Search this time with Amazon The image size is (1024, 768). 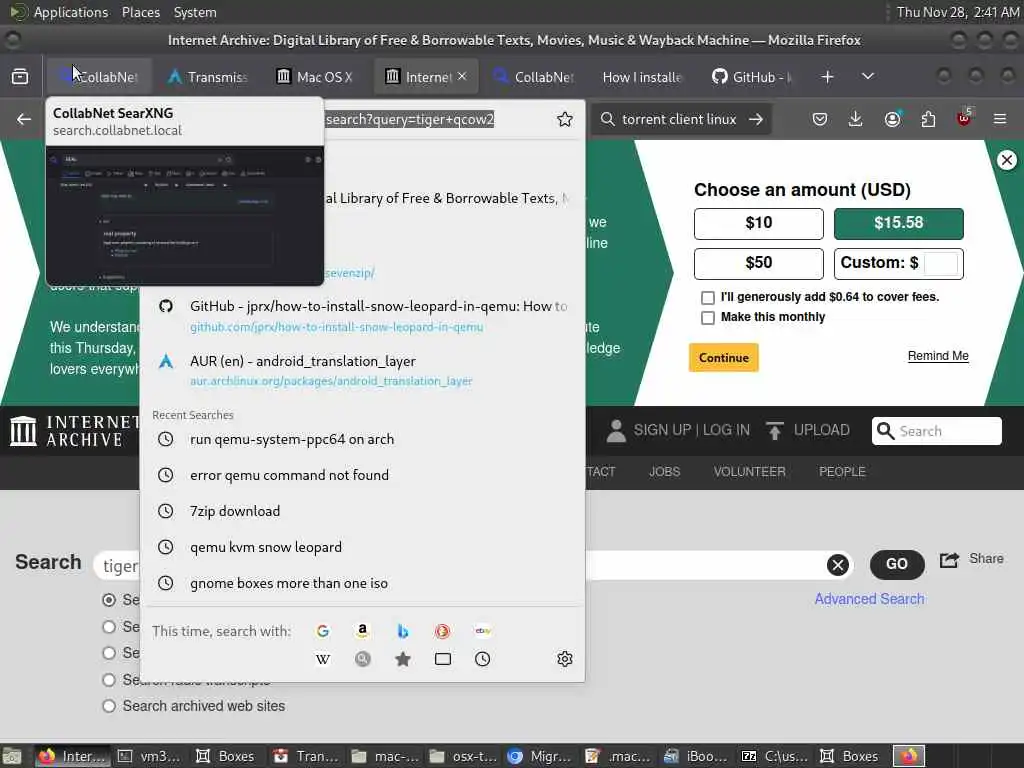(x=362, y=631)
